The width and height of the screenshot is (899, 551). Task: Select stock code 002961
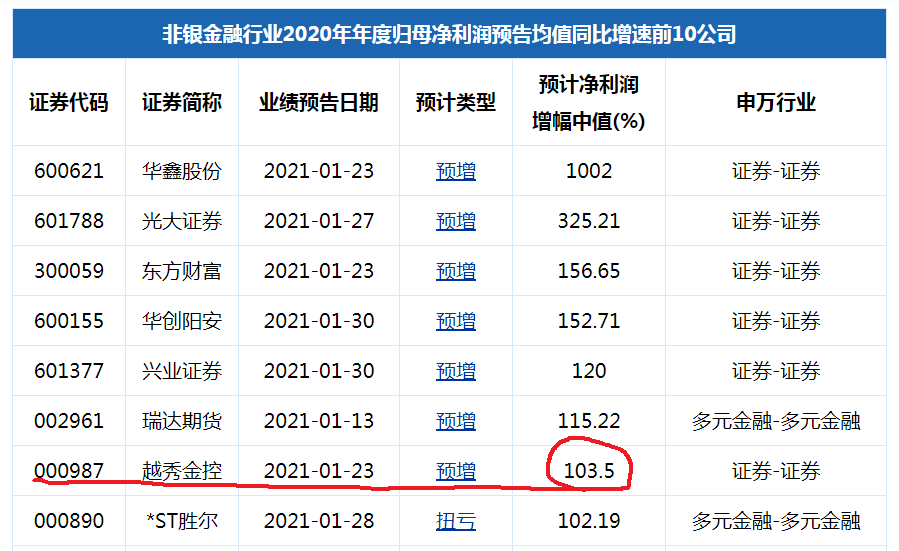tap(69, 421)
